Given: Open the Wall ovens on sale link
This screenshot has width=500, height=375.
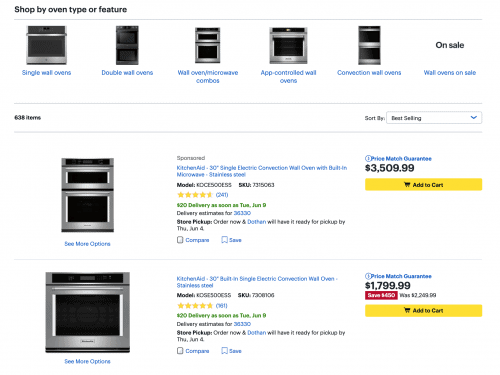Looking at the screenshot, I should click(x=450, y=73).
